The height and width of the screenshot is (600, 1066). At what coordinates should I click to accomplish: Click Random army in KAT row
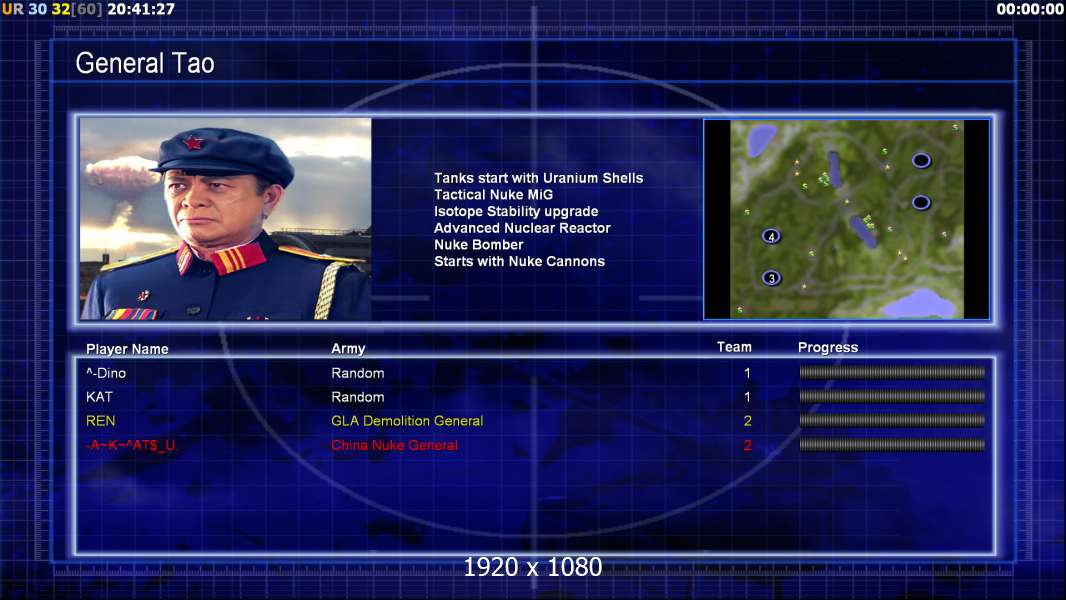click(358, 397)
